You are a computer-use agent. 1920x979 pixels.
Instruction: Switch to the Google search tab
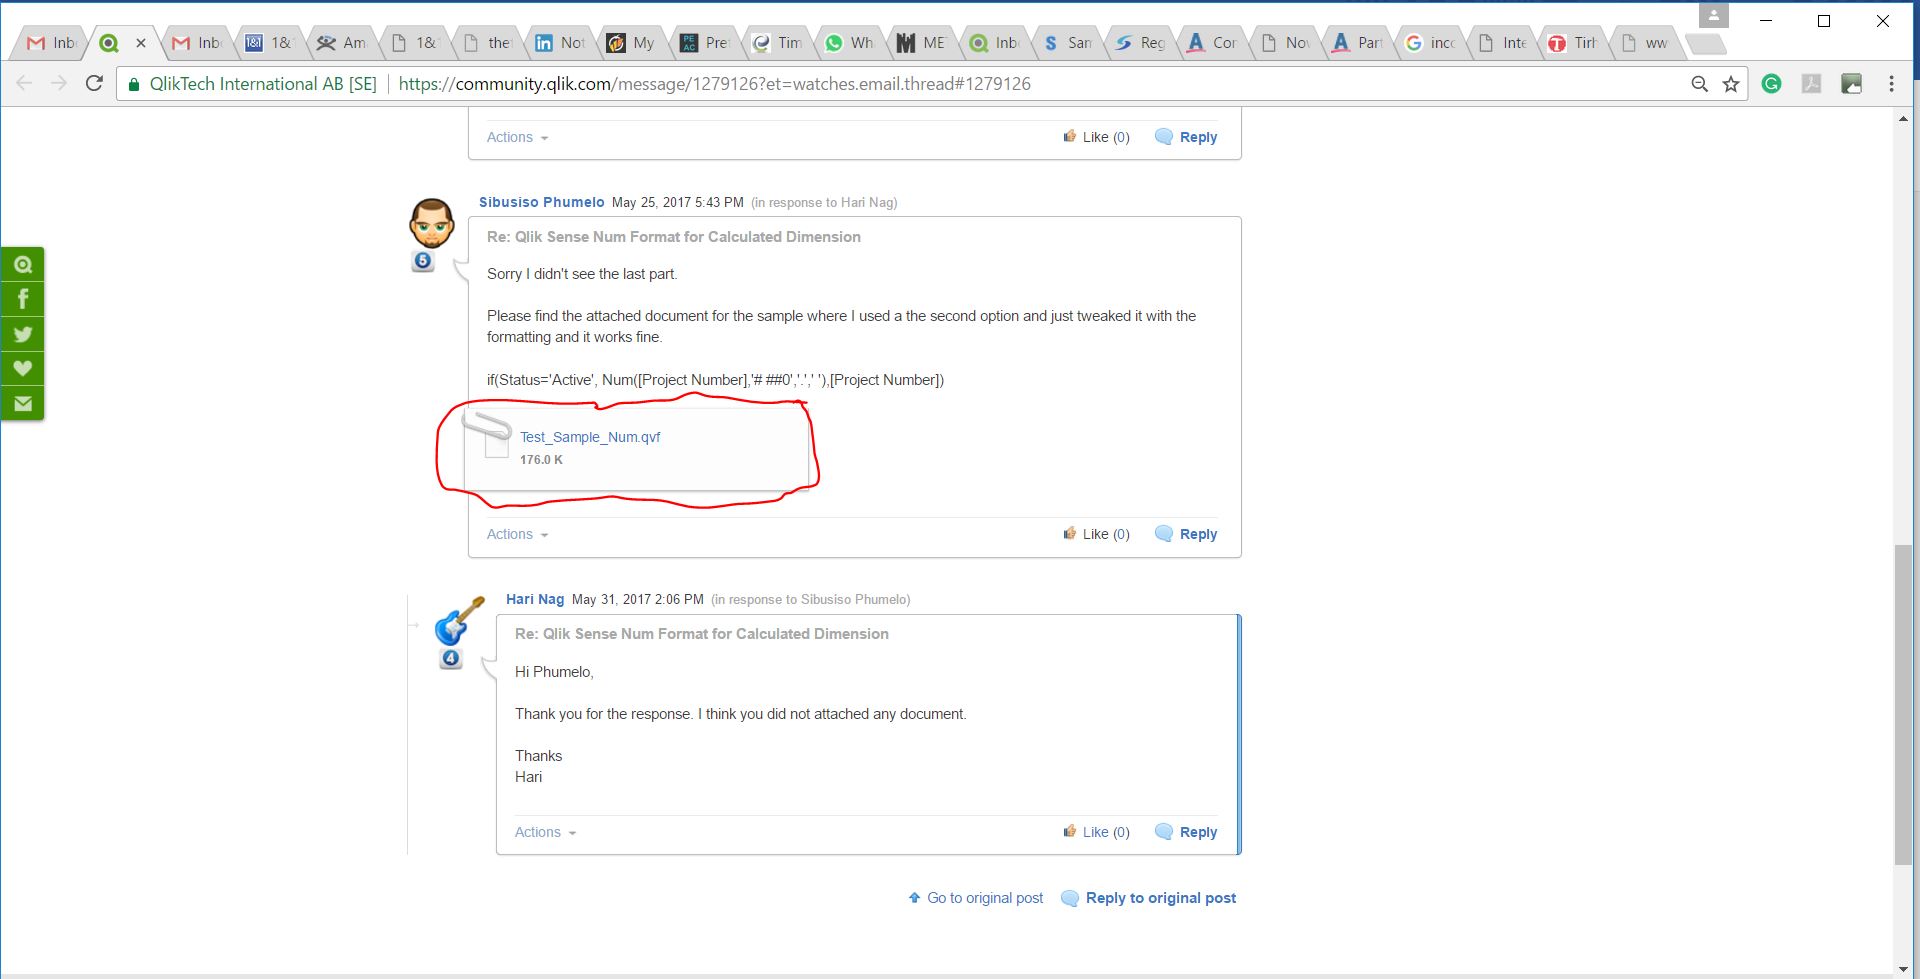1431,43
